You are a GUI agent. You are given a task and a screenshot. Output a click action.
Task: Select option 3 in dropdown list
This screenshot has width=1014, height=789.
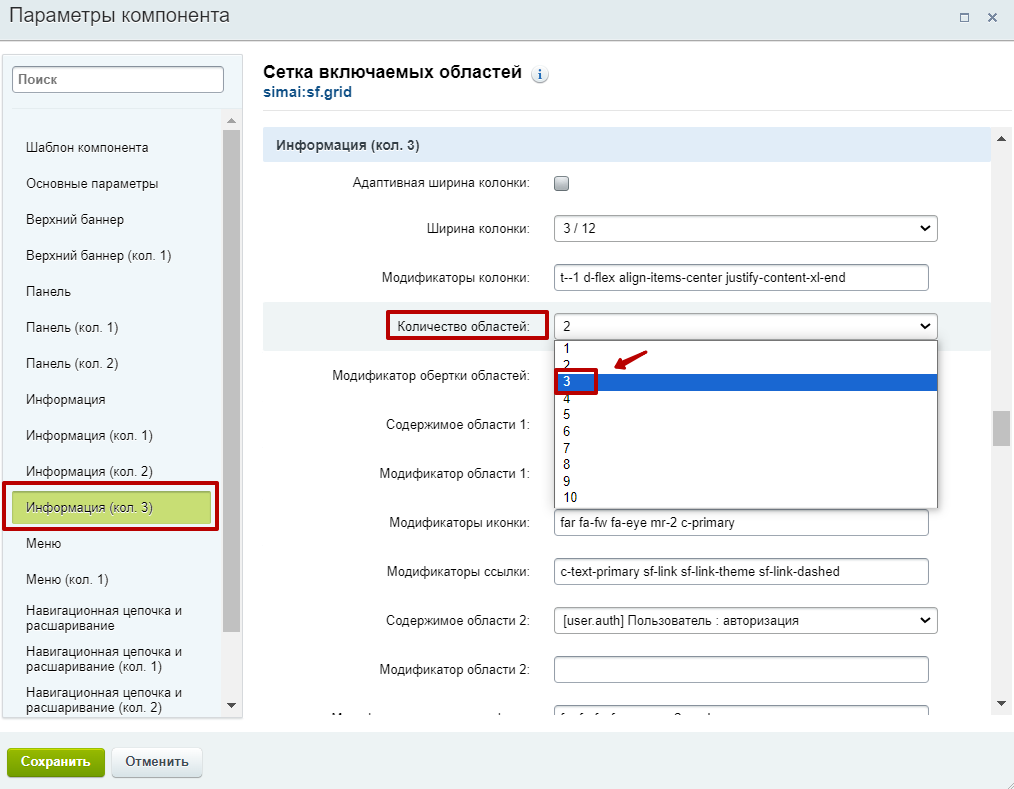pyautogui.click(x=745, y=382)
